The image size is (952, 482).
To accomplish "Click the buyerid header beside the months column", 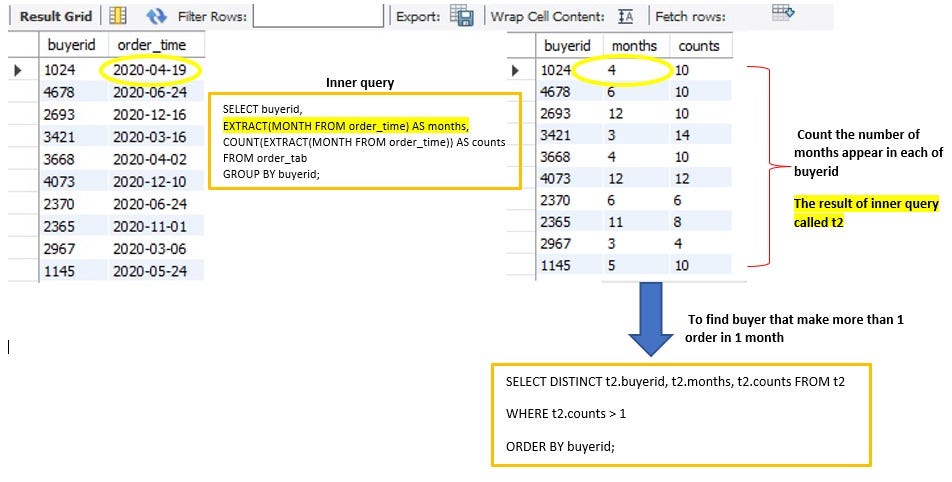I will [567, 46].
